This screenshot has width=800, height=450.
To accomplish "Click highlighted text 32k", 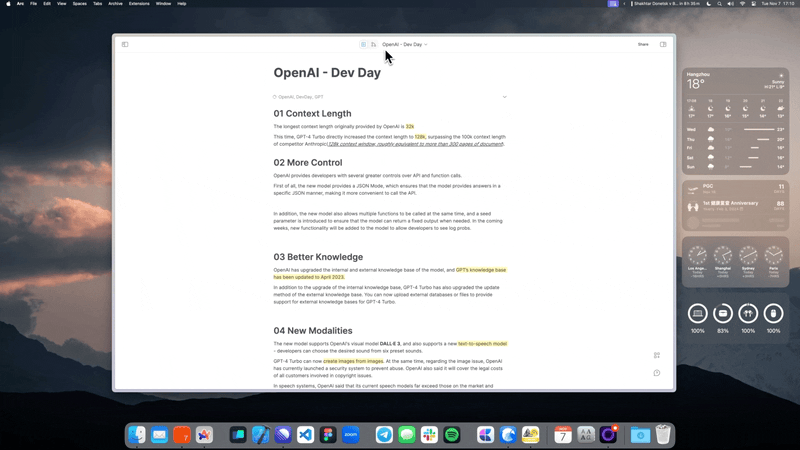I will pyautogui.click(x=410, y=127).
